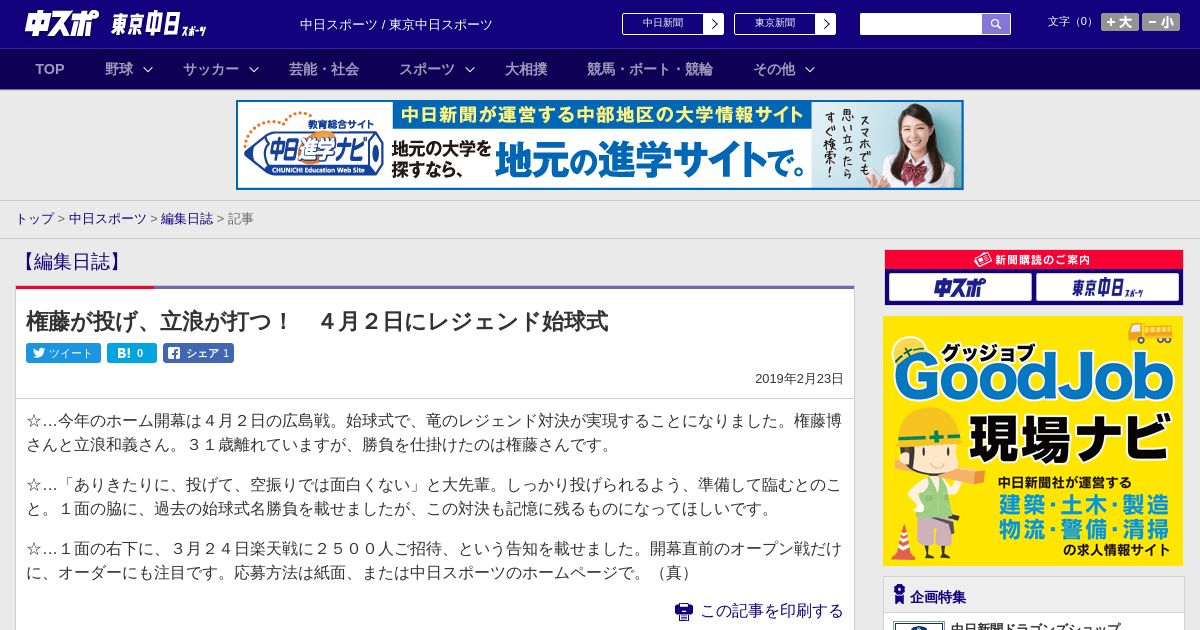Image resolution: width=1200 pixels, height=630 pixels.
Task: Open the 東京新聞 link button
Action: click(775, 24)
